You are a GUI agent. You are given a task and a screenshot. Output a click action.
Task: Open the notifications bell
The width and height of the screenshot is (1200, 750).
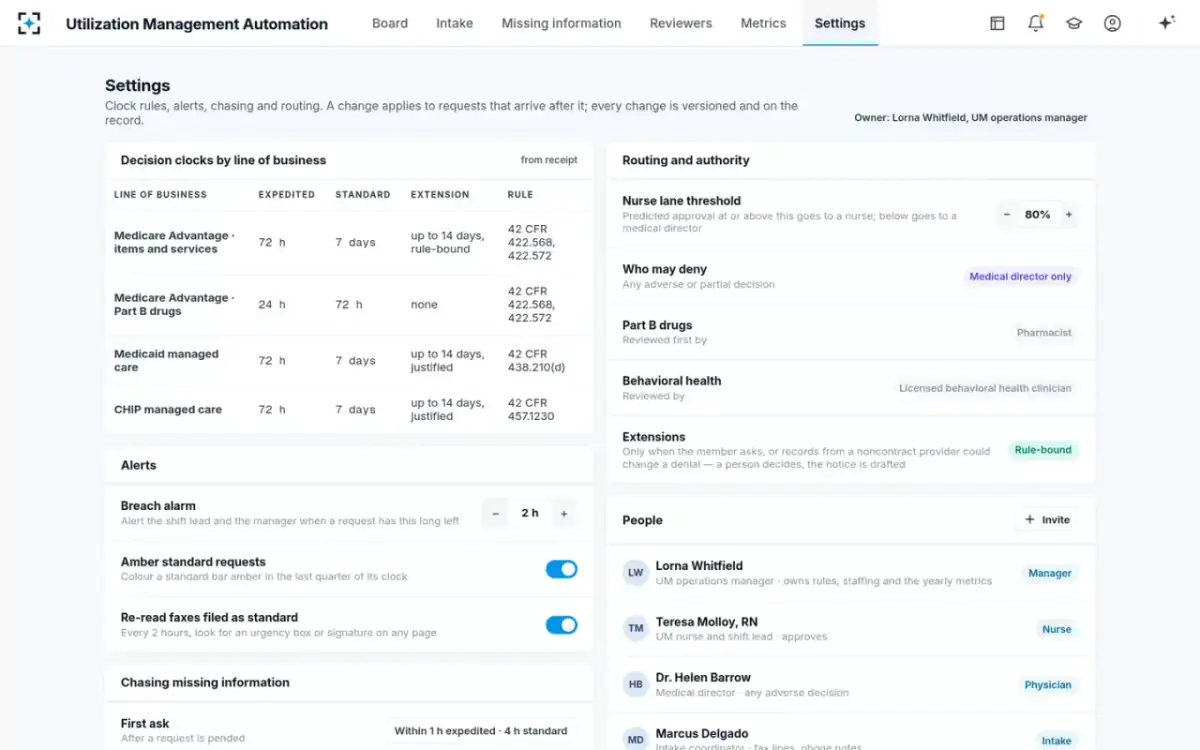[x=1036, y=23]
